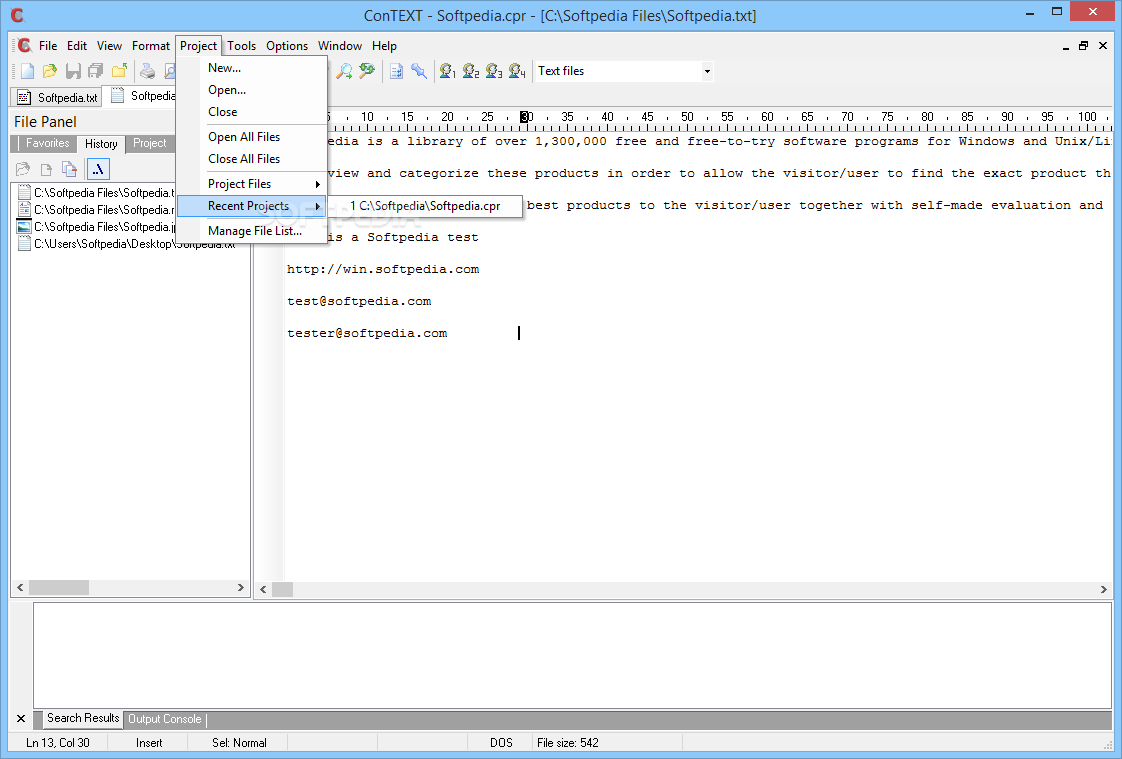Open recent project C:\Softpedia\Softpedia.cpr

point(425,206)
